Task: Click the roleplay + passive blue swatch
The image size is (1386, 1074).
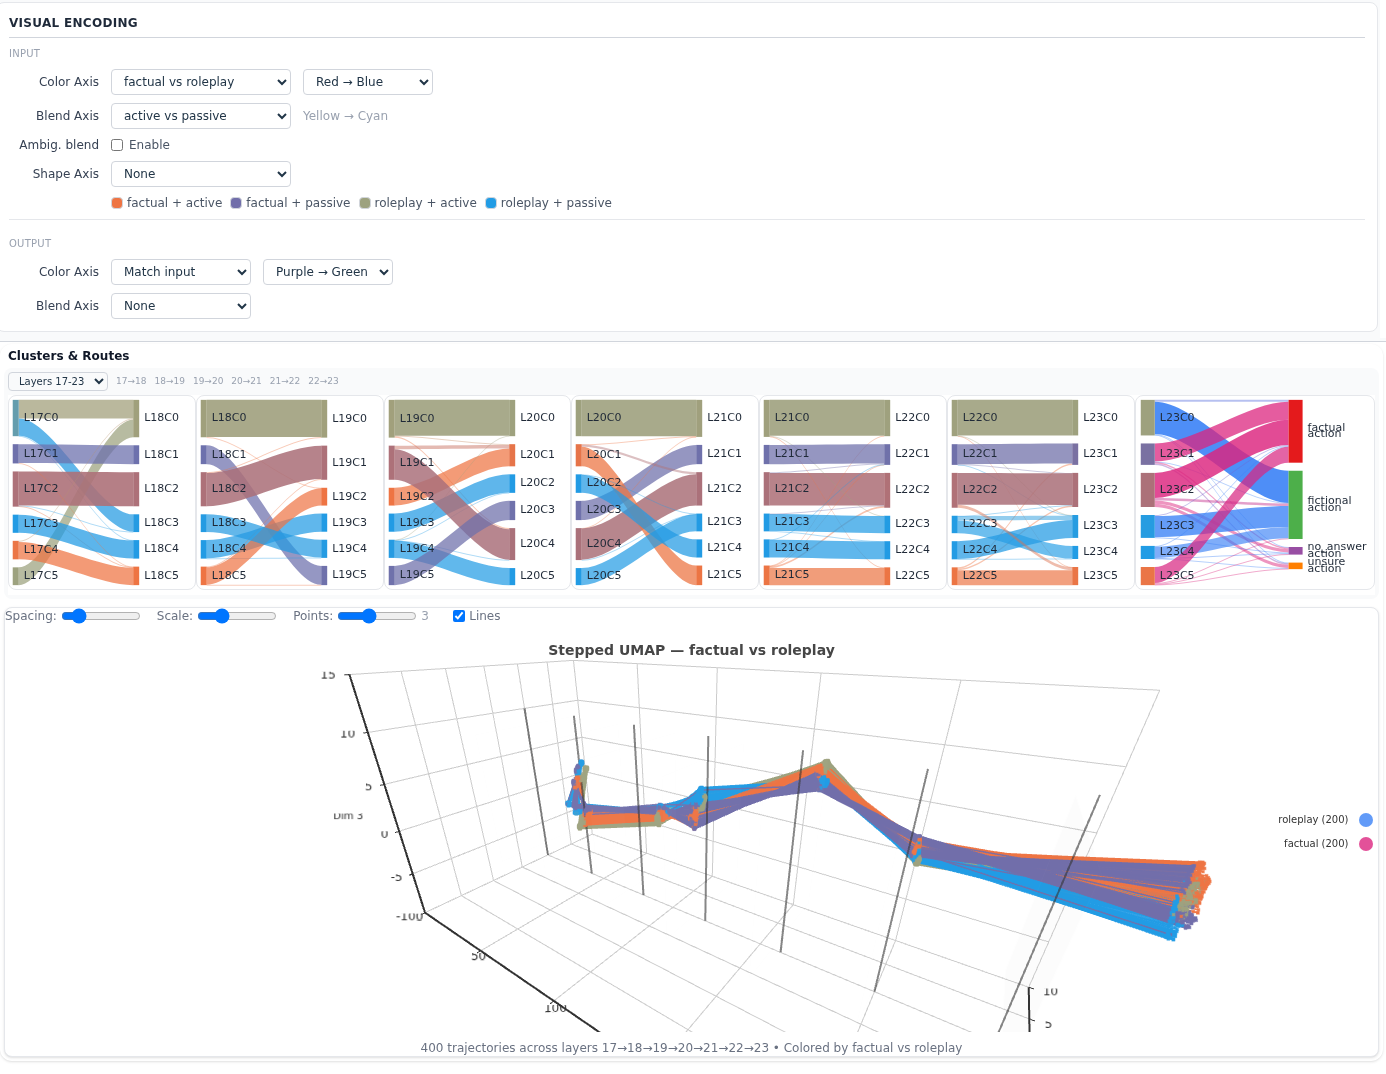Action: pos(491,203)
